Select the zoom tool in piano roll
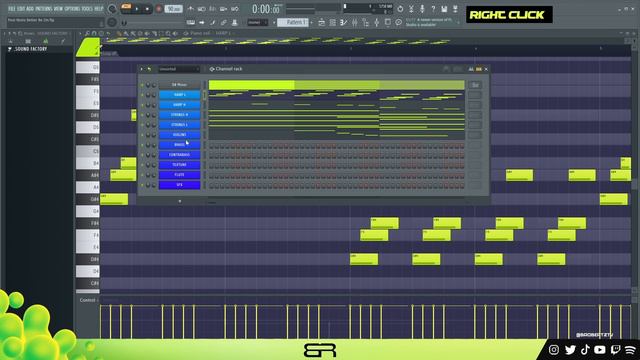Viewport: 640px width, 360px height. tap(168, 33)
